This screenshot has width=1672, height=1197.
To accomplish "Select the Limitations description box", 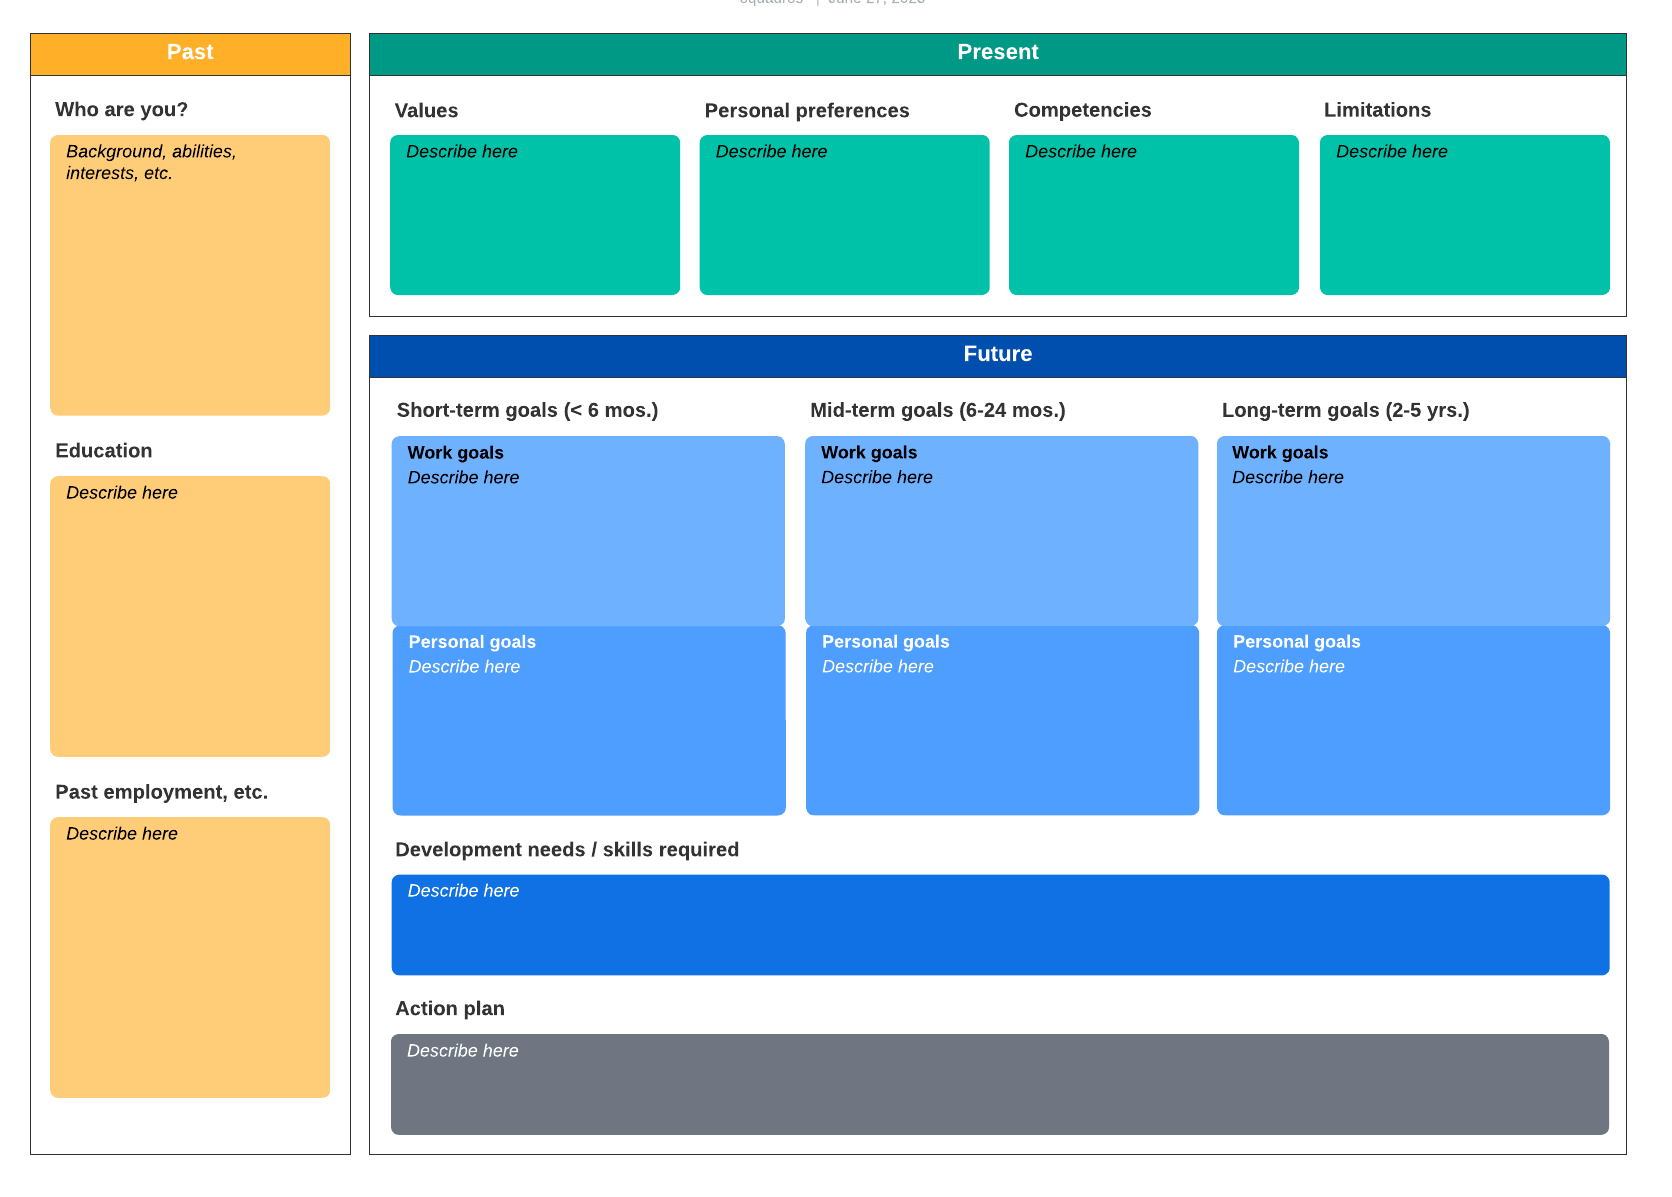I will 1464,215.
